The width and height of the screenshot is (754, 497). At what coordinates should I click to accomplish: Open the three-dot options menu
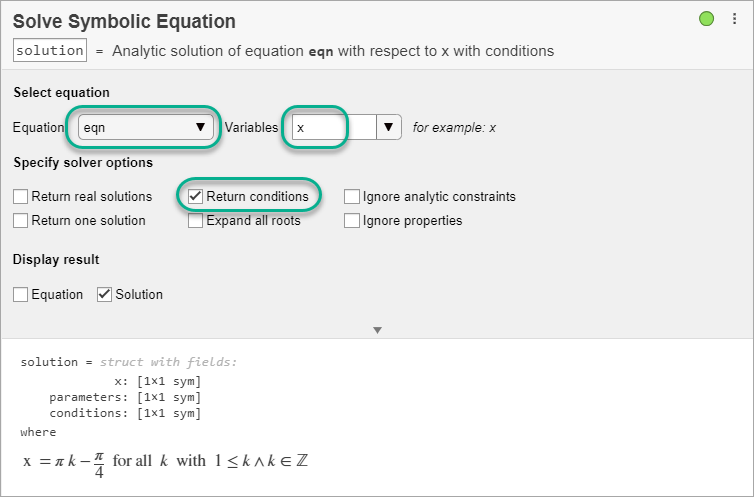[x=733, y=19]
